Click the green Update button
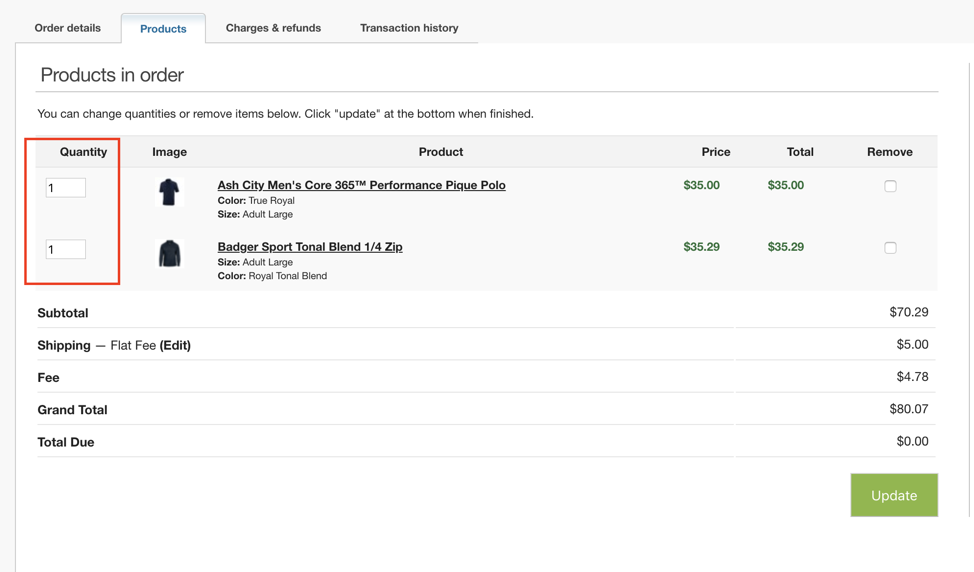The image size is (974, 572). [894, 495]
